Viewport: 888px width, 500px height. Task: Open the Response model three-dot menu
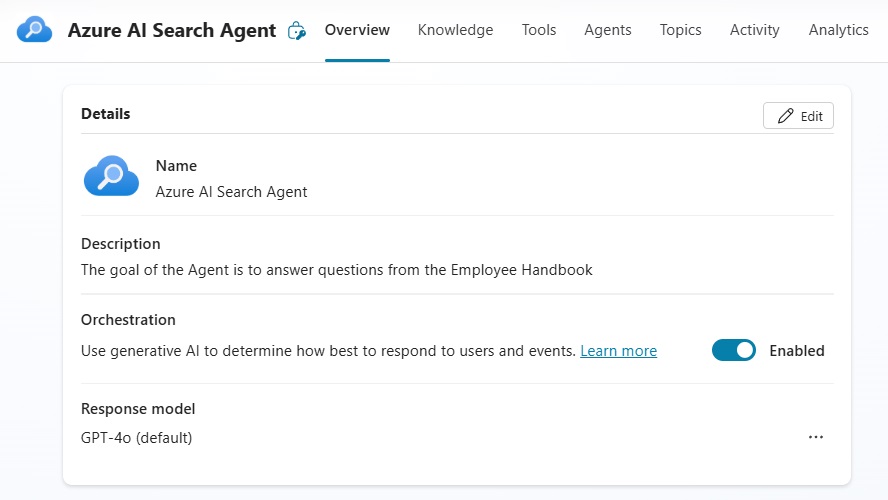coord(816,437)
